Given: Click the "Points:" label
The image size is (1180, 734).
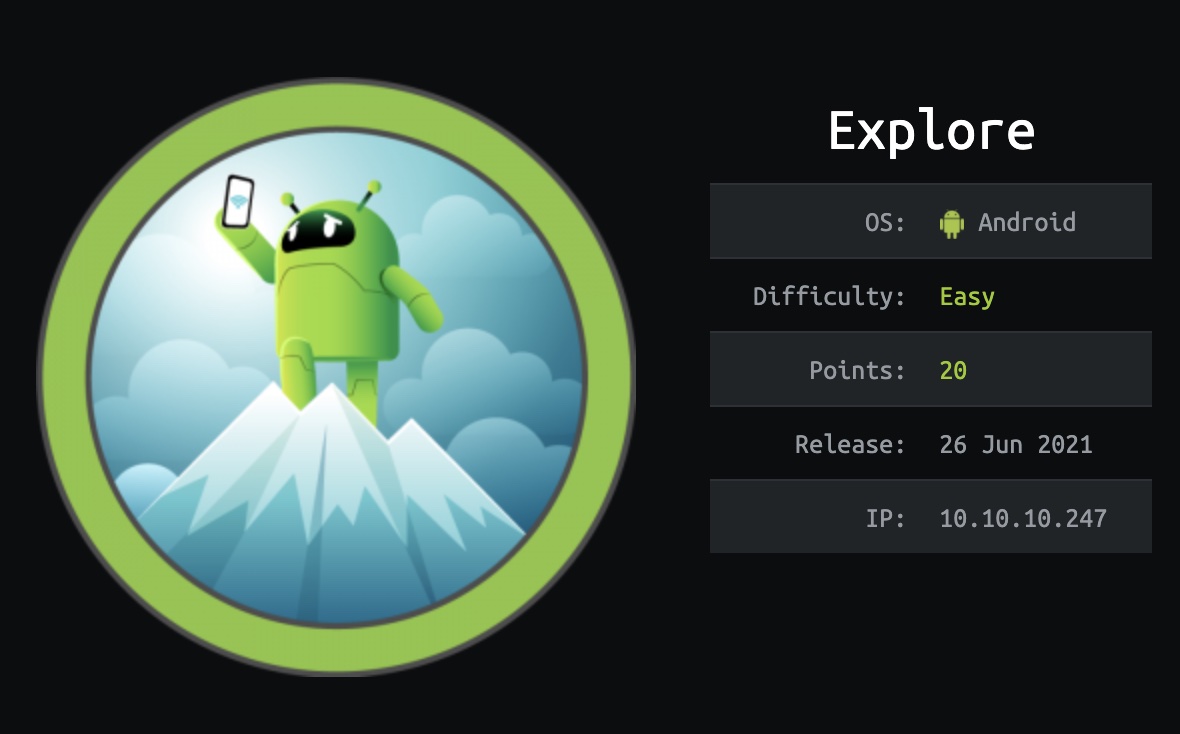Looking at the screenshot, I should click(x=857, y=370).
